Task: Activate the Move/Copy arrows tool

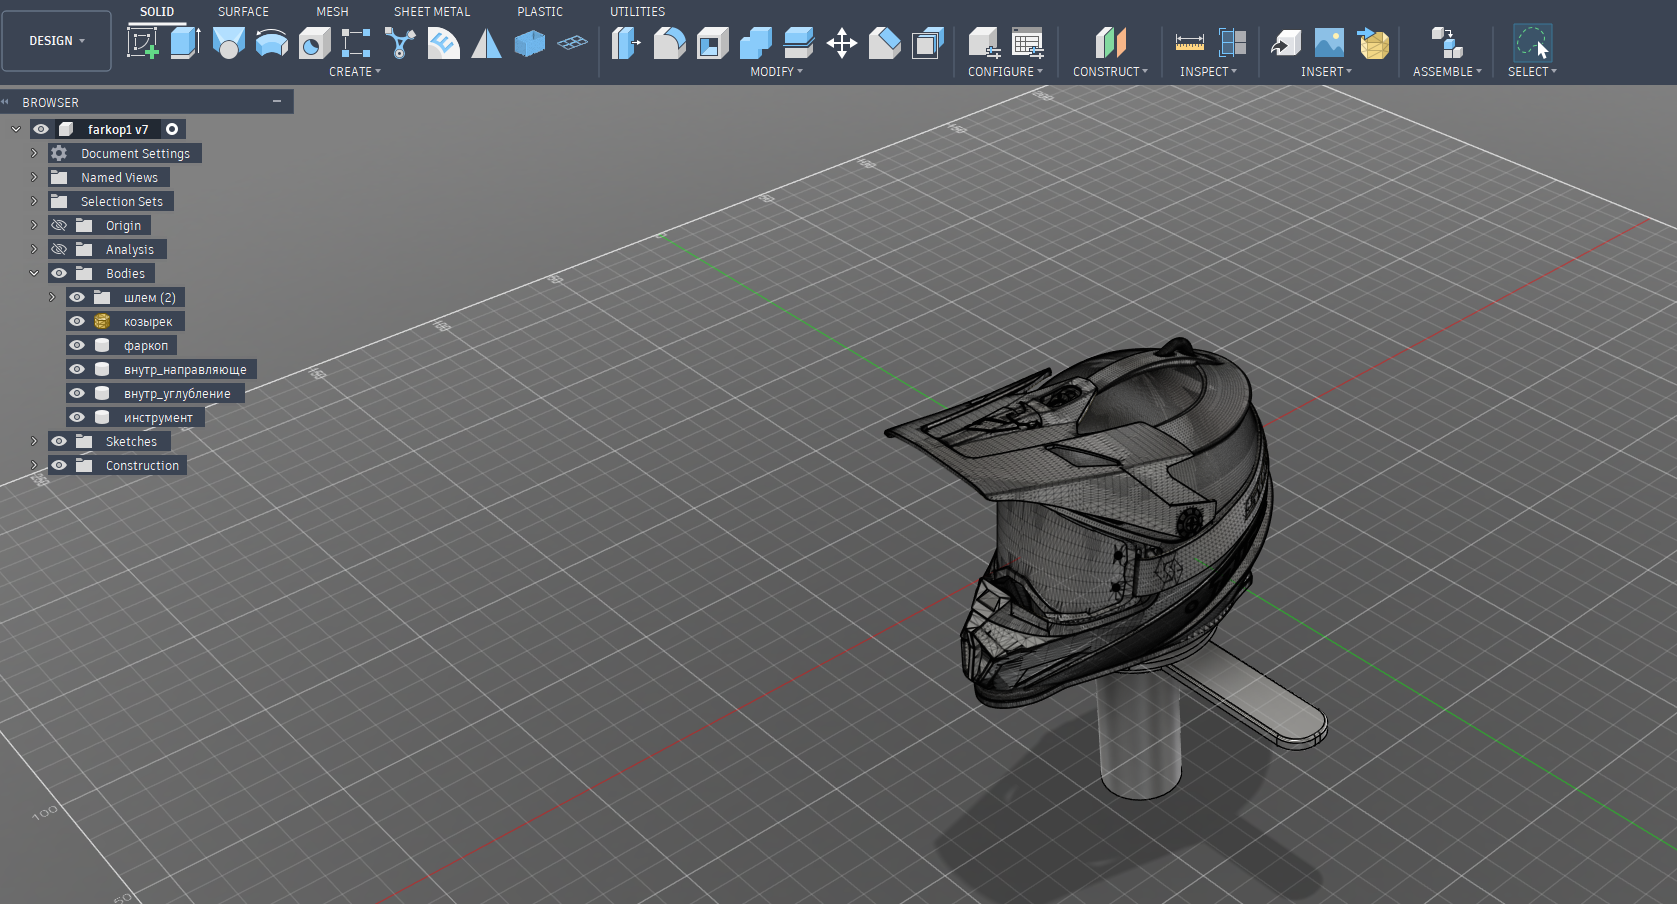Action: [x=842, y=43]
